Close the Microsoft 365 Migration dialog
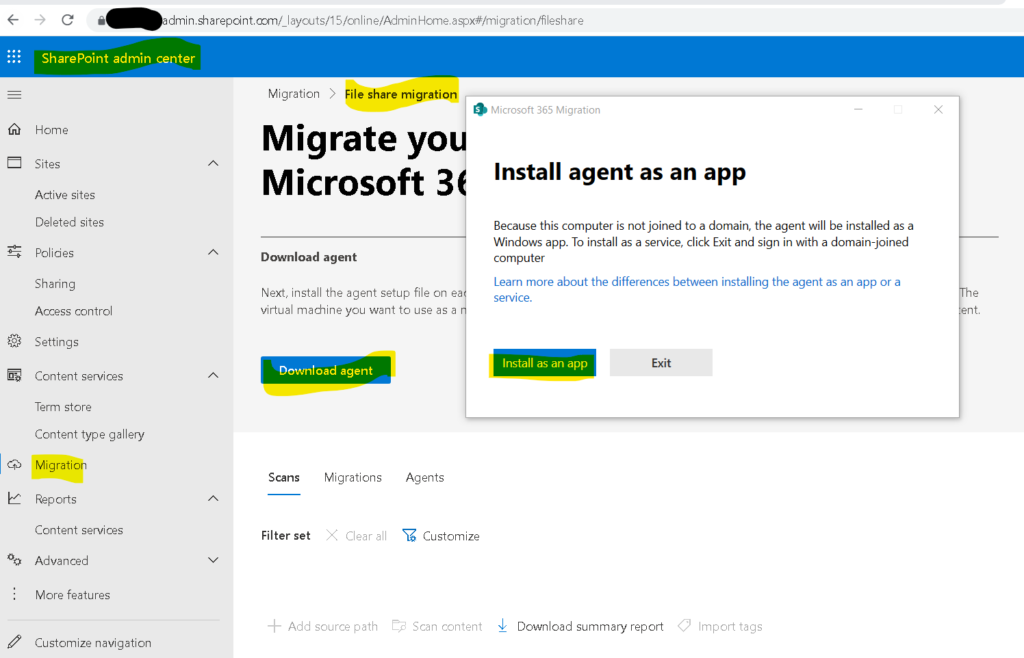 click(938, 110)
